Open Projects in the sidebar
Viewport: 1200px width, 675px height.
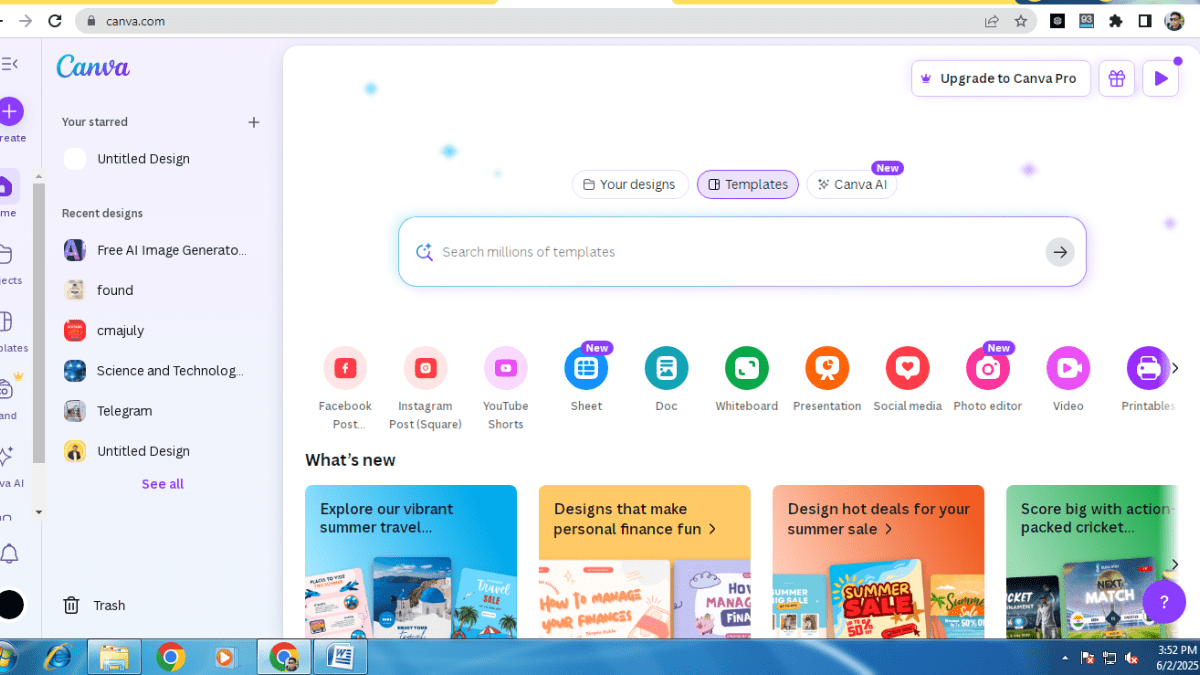tap(6, 254)
